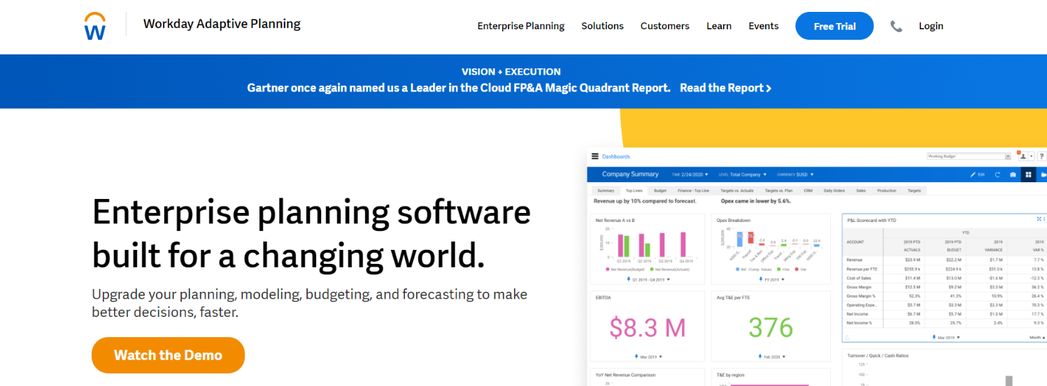Select the Top Lines dashboard tab
Image resolution: width=1047 pixels, height=386 pixels.
point(634,190)
